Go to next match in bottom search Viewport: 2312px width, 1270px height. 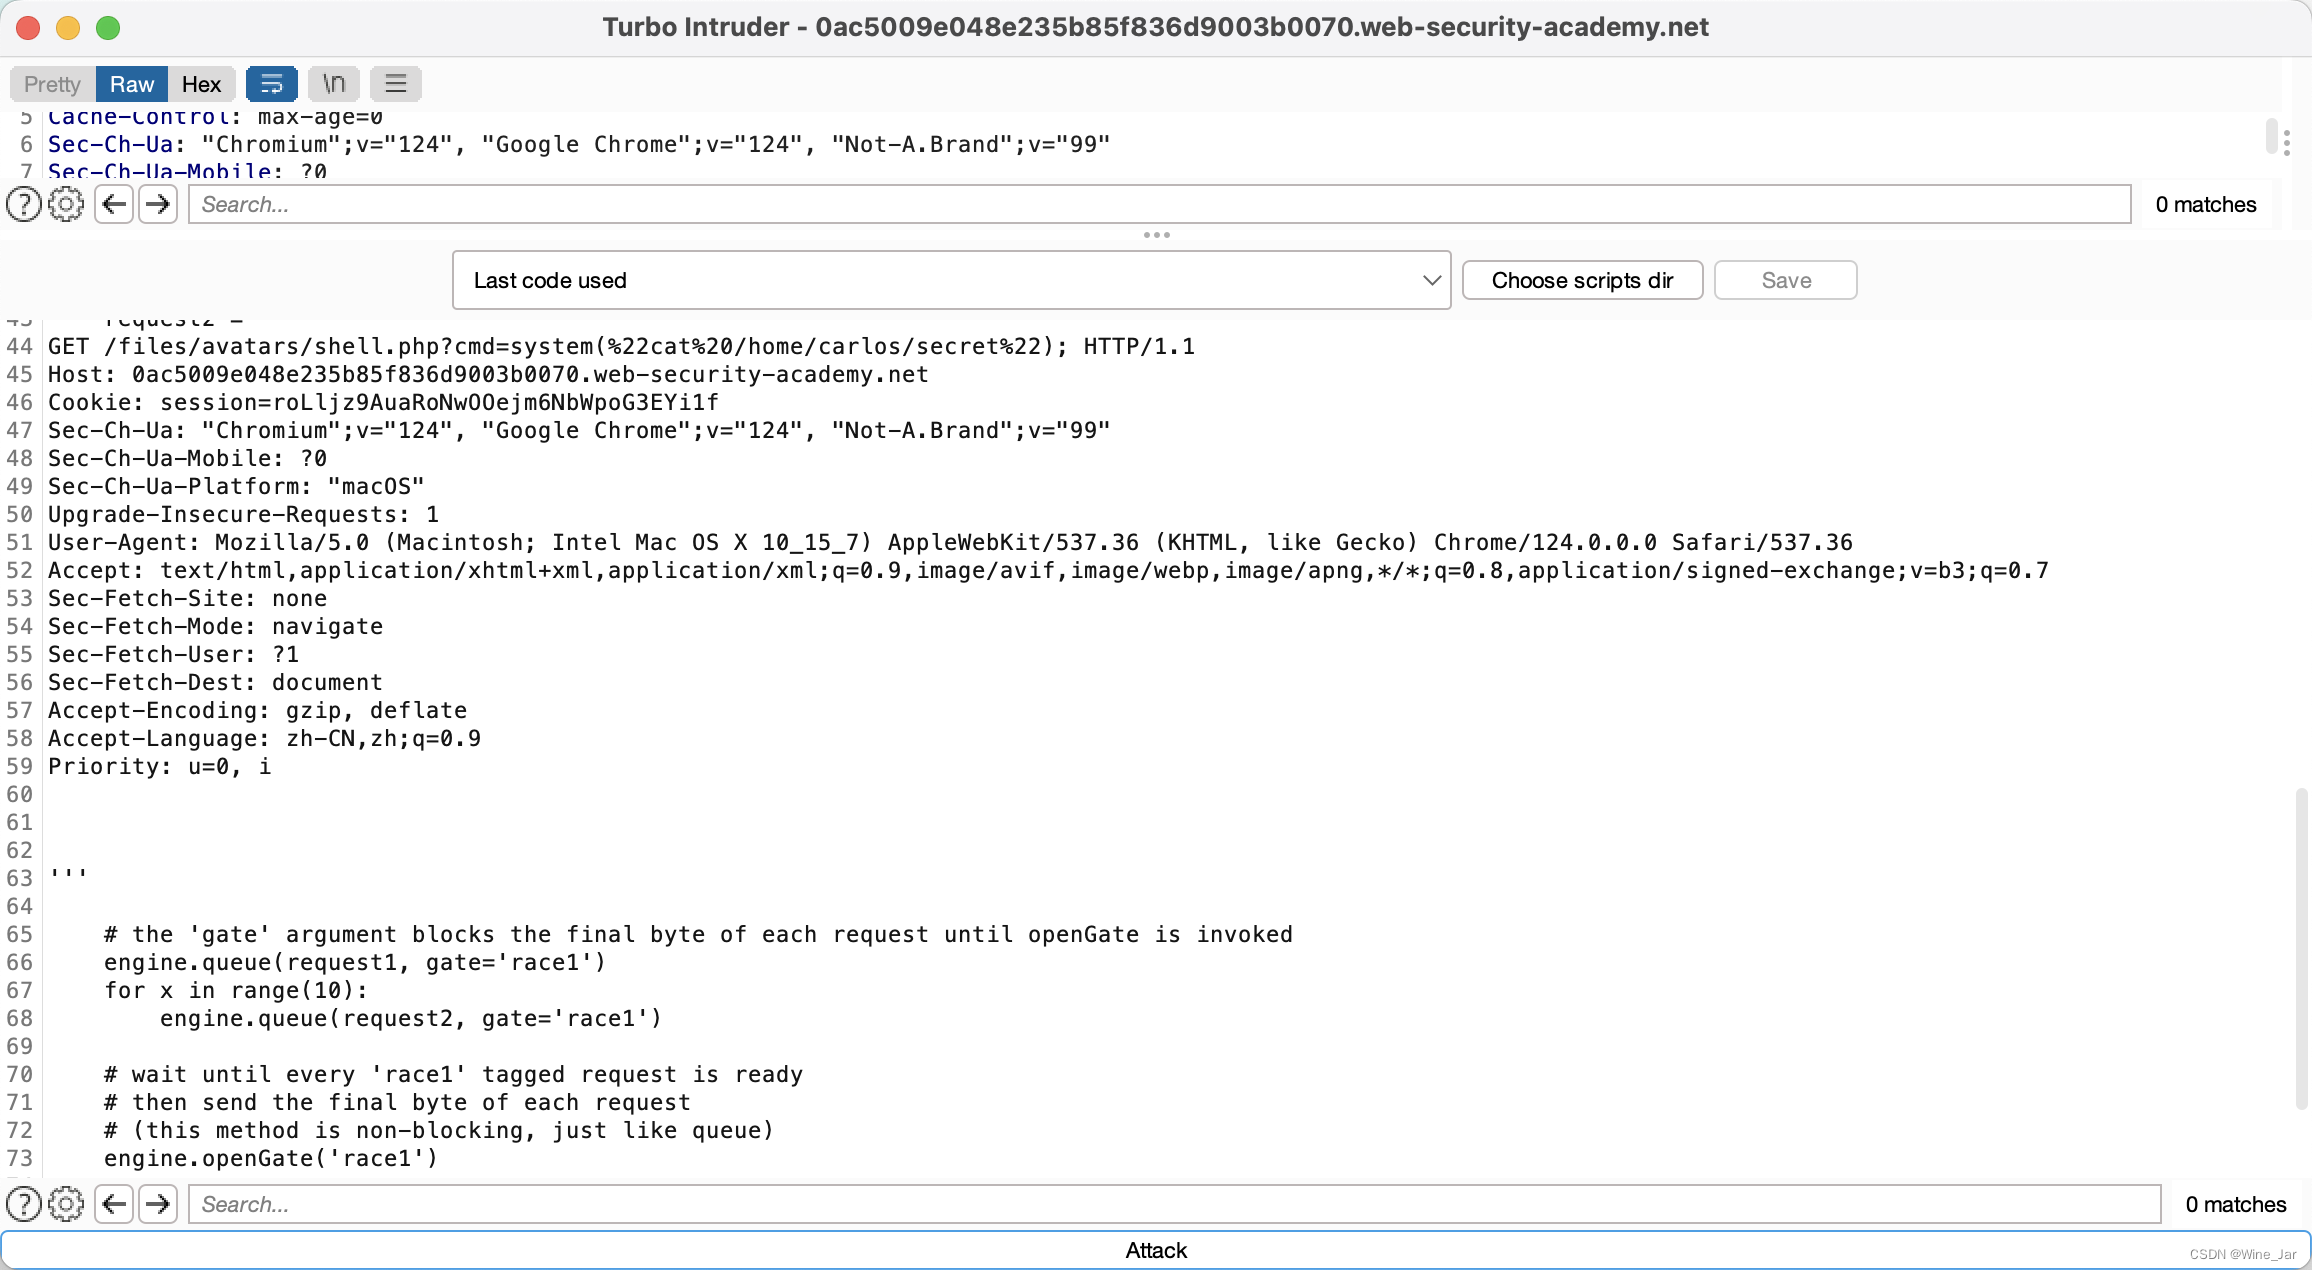pos(158,1204)
